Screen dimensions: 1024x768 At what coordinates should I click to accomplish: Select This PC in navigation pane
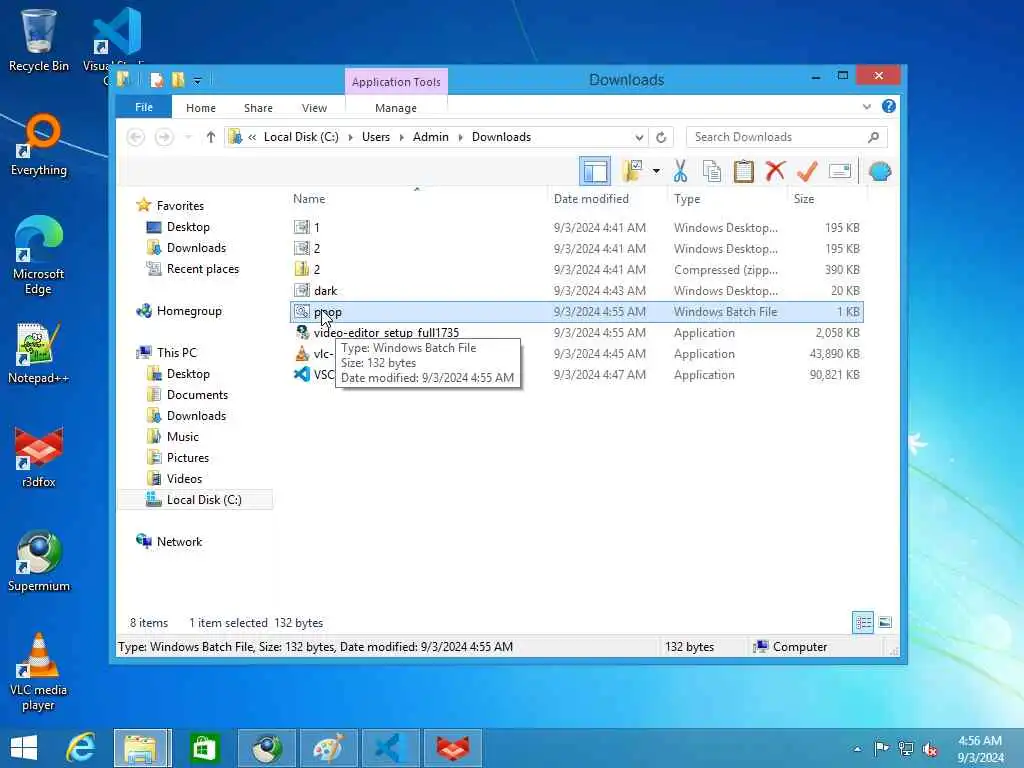click(x=176, y=353)
